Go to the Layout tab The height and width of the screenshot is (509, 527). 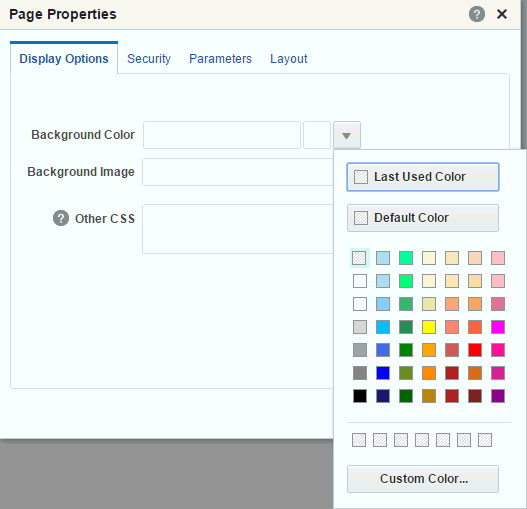point(289,58)
